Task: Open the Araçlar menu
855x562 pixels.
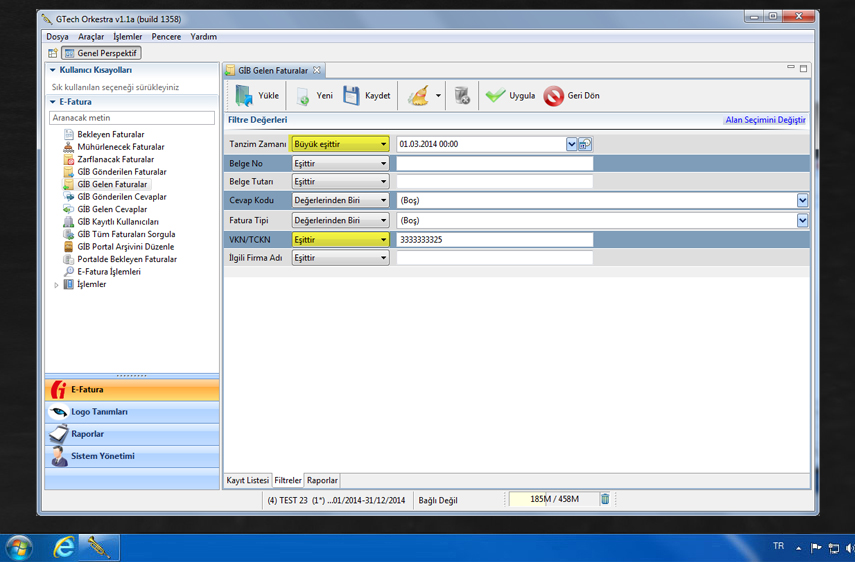Action: coord(91,37)
